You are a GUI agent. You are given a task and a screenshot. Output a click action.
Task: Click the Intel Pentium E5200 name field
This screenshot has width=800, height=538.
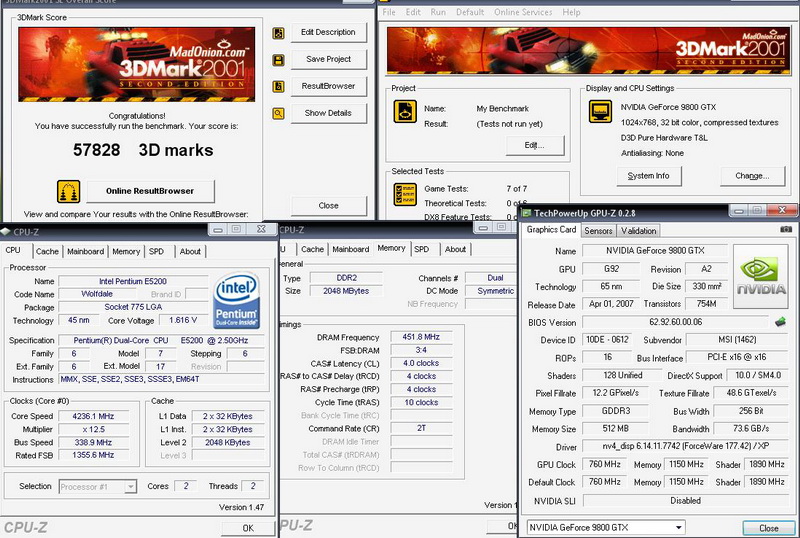[133, 281]
